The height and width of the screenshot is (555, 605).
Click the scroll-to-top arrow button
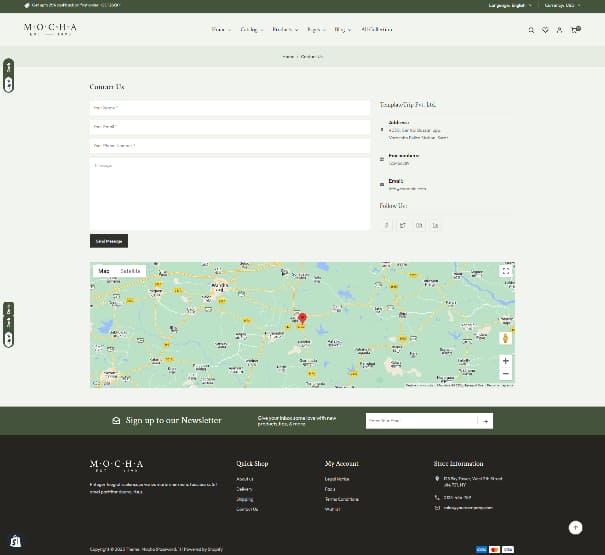point(575,527)
